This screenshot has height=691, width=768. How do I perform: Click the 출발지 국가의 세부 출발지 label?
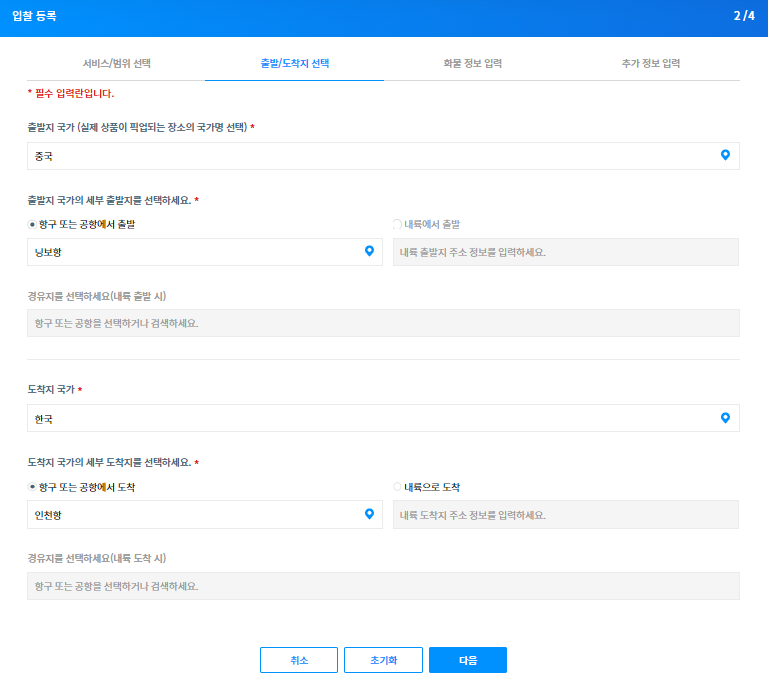click(x=109, y=200)
